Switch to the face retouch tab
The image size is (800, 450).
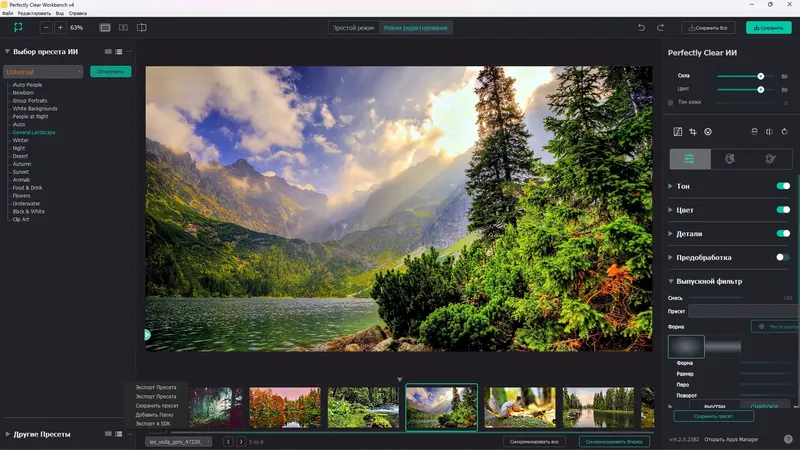(x=730, y=159)
